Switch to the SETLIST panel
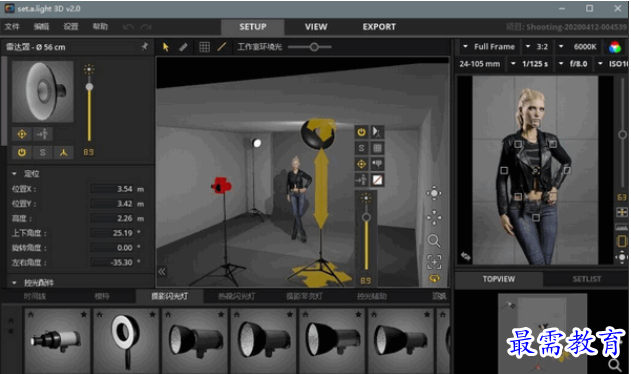The image size is (631, 374). pyautogui.click(x=586, y=279)
